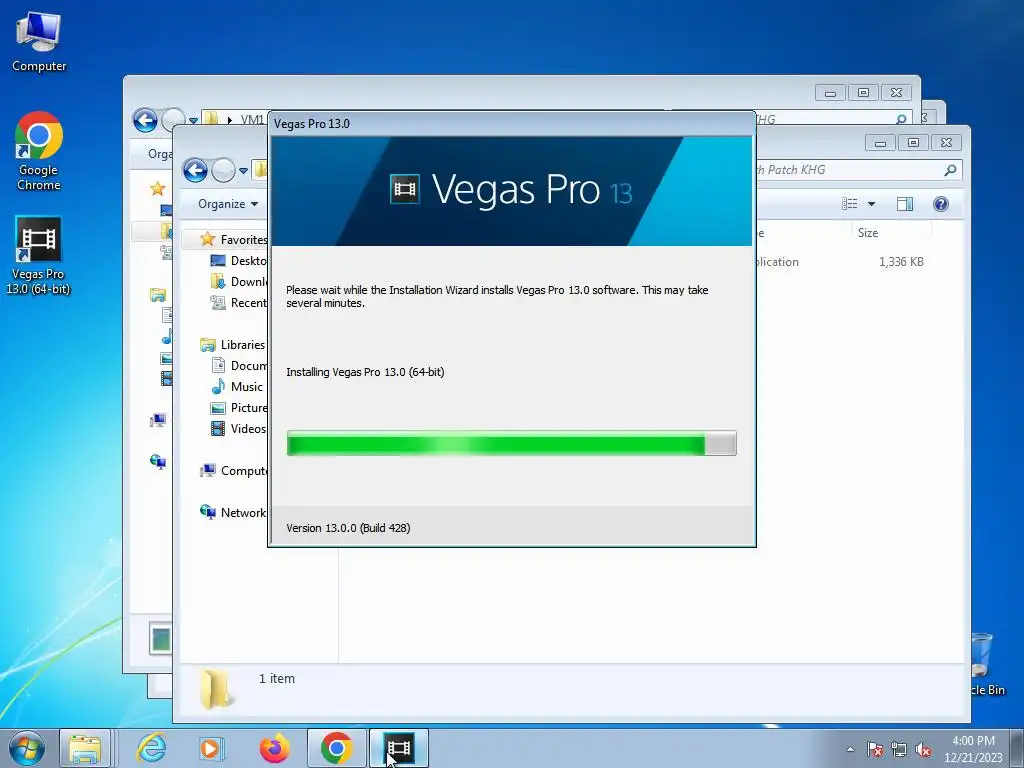Open the recent pages dropdown in front Explorer
Screen dimensions: 1024x768
[x=244, y=171]
